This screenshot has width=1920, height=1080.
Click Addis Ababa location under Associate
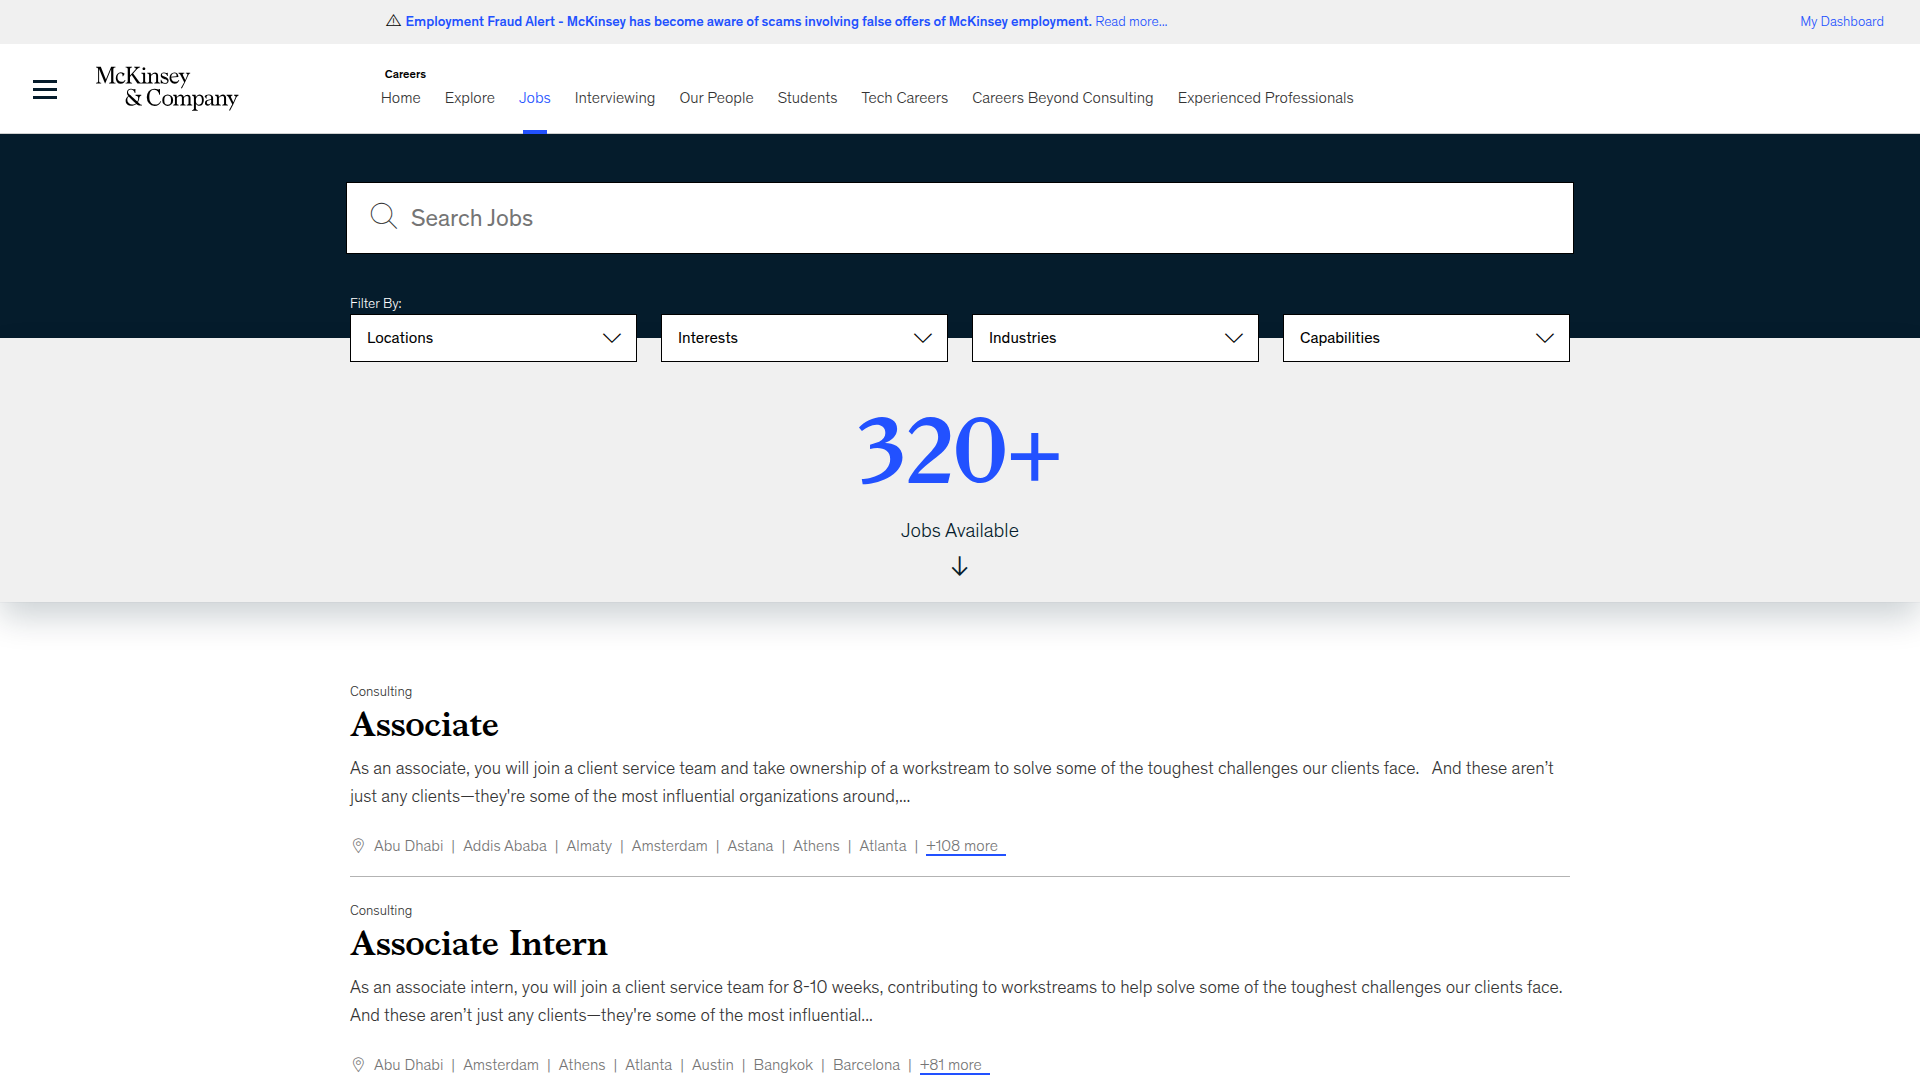pos(505,846)
